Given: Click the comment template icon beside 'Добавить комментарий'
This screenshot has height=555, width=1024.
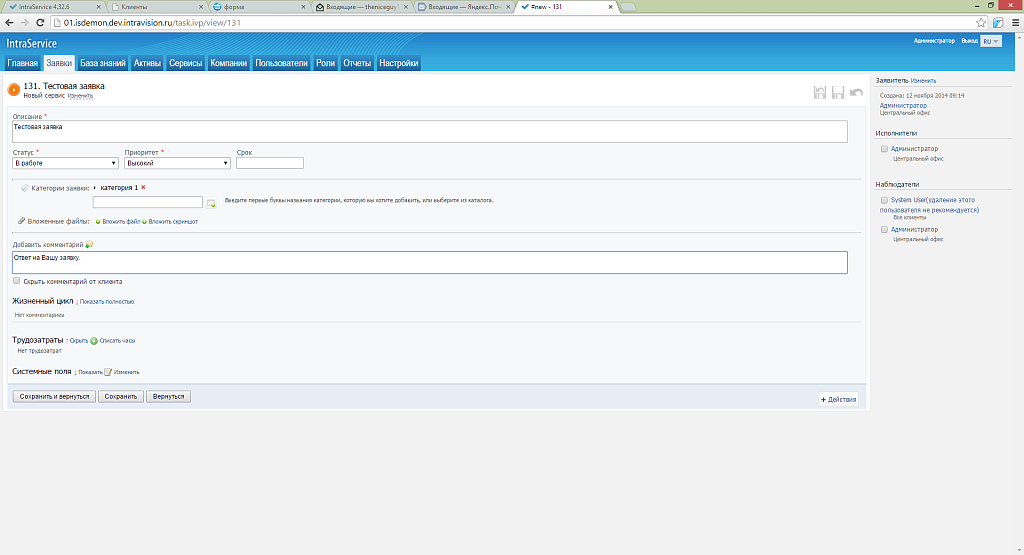Looking at the screenshot, I should pyautogui.click(x=89, y=245).
